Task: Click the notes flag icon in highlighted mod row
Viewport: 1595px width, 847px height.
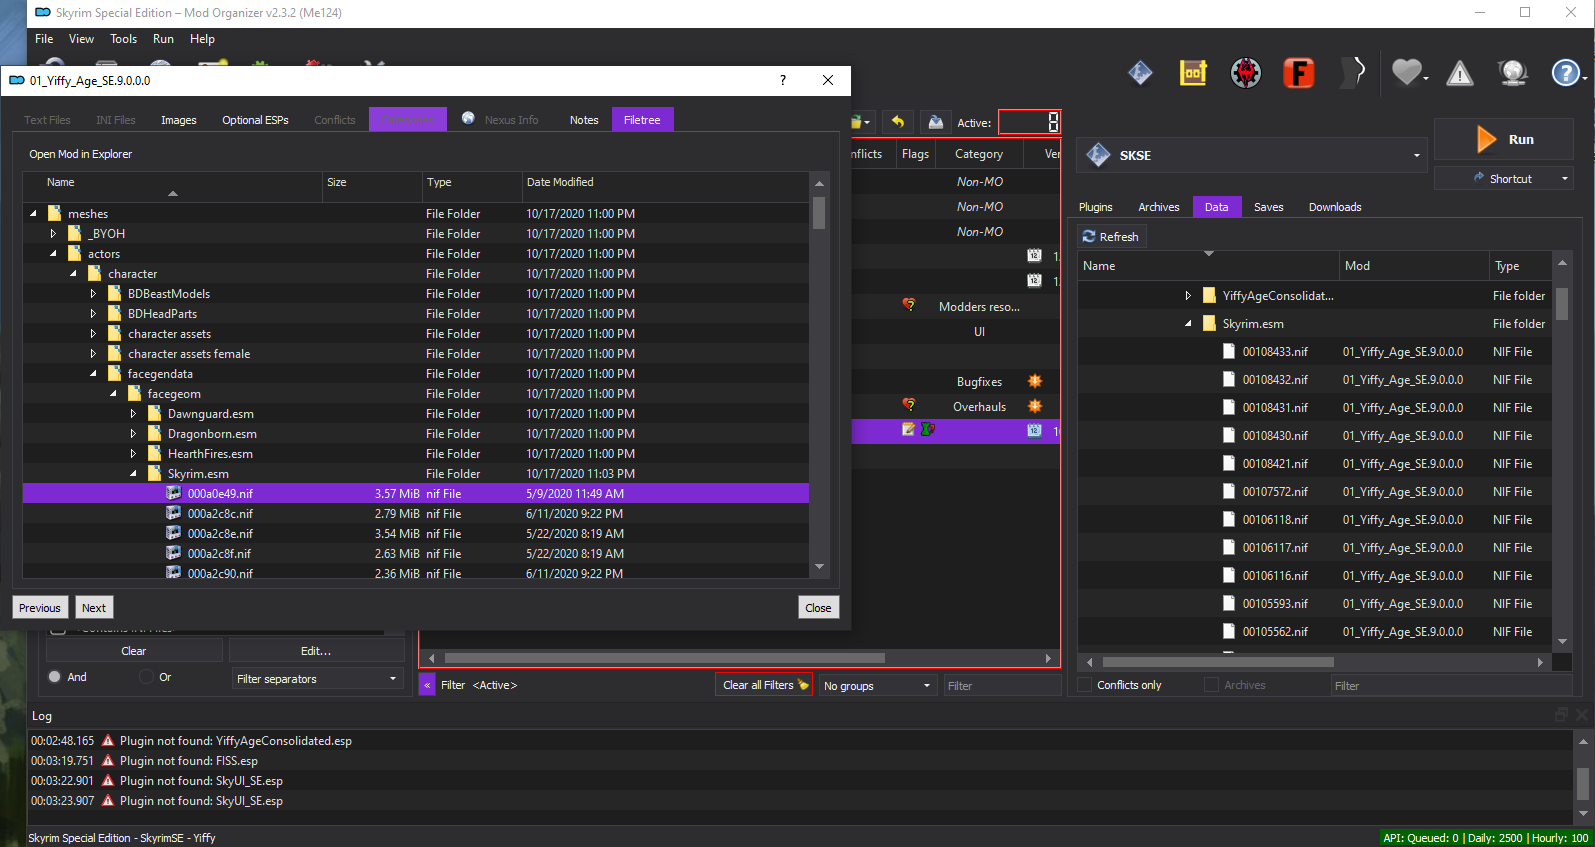Action: click(909, 429)
